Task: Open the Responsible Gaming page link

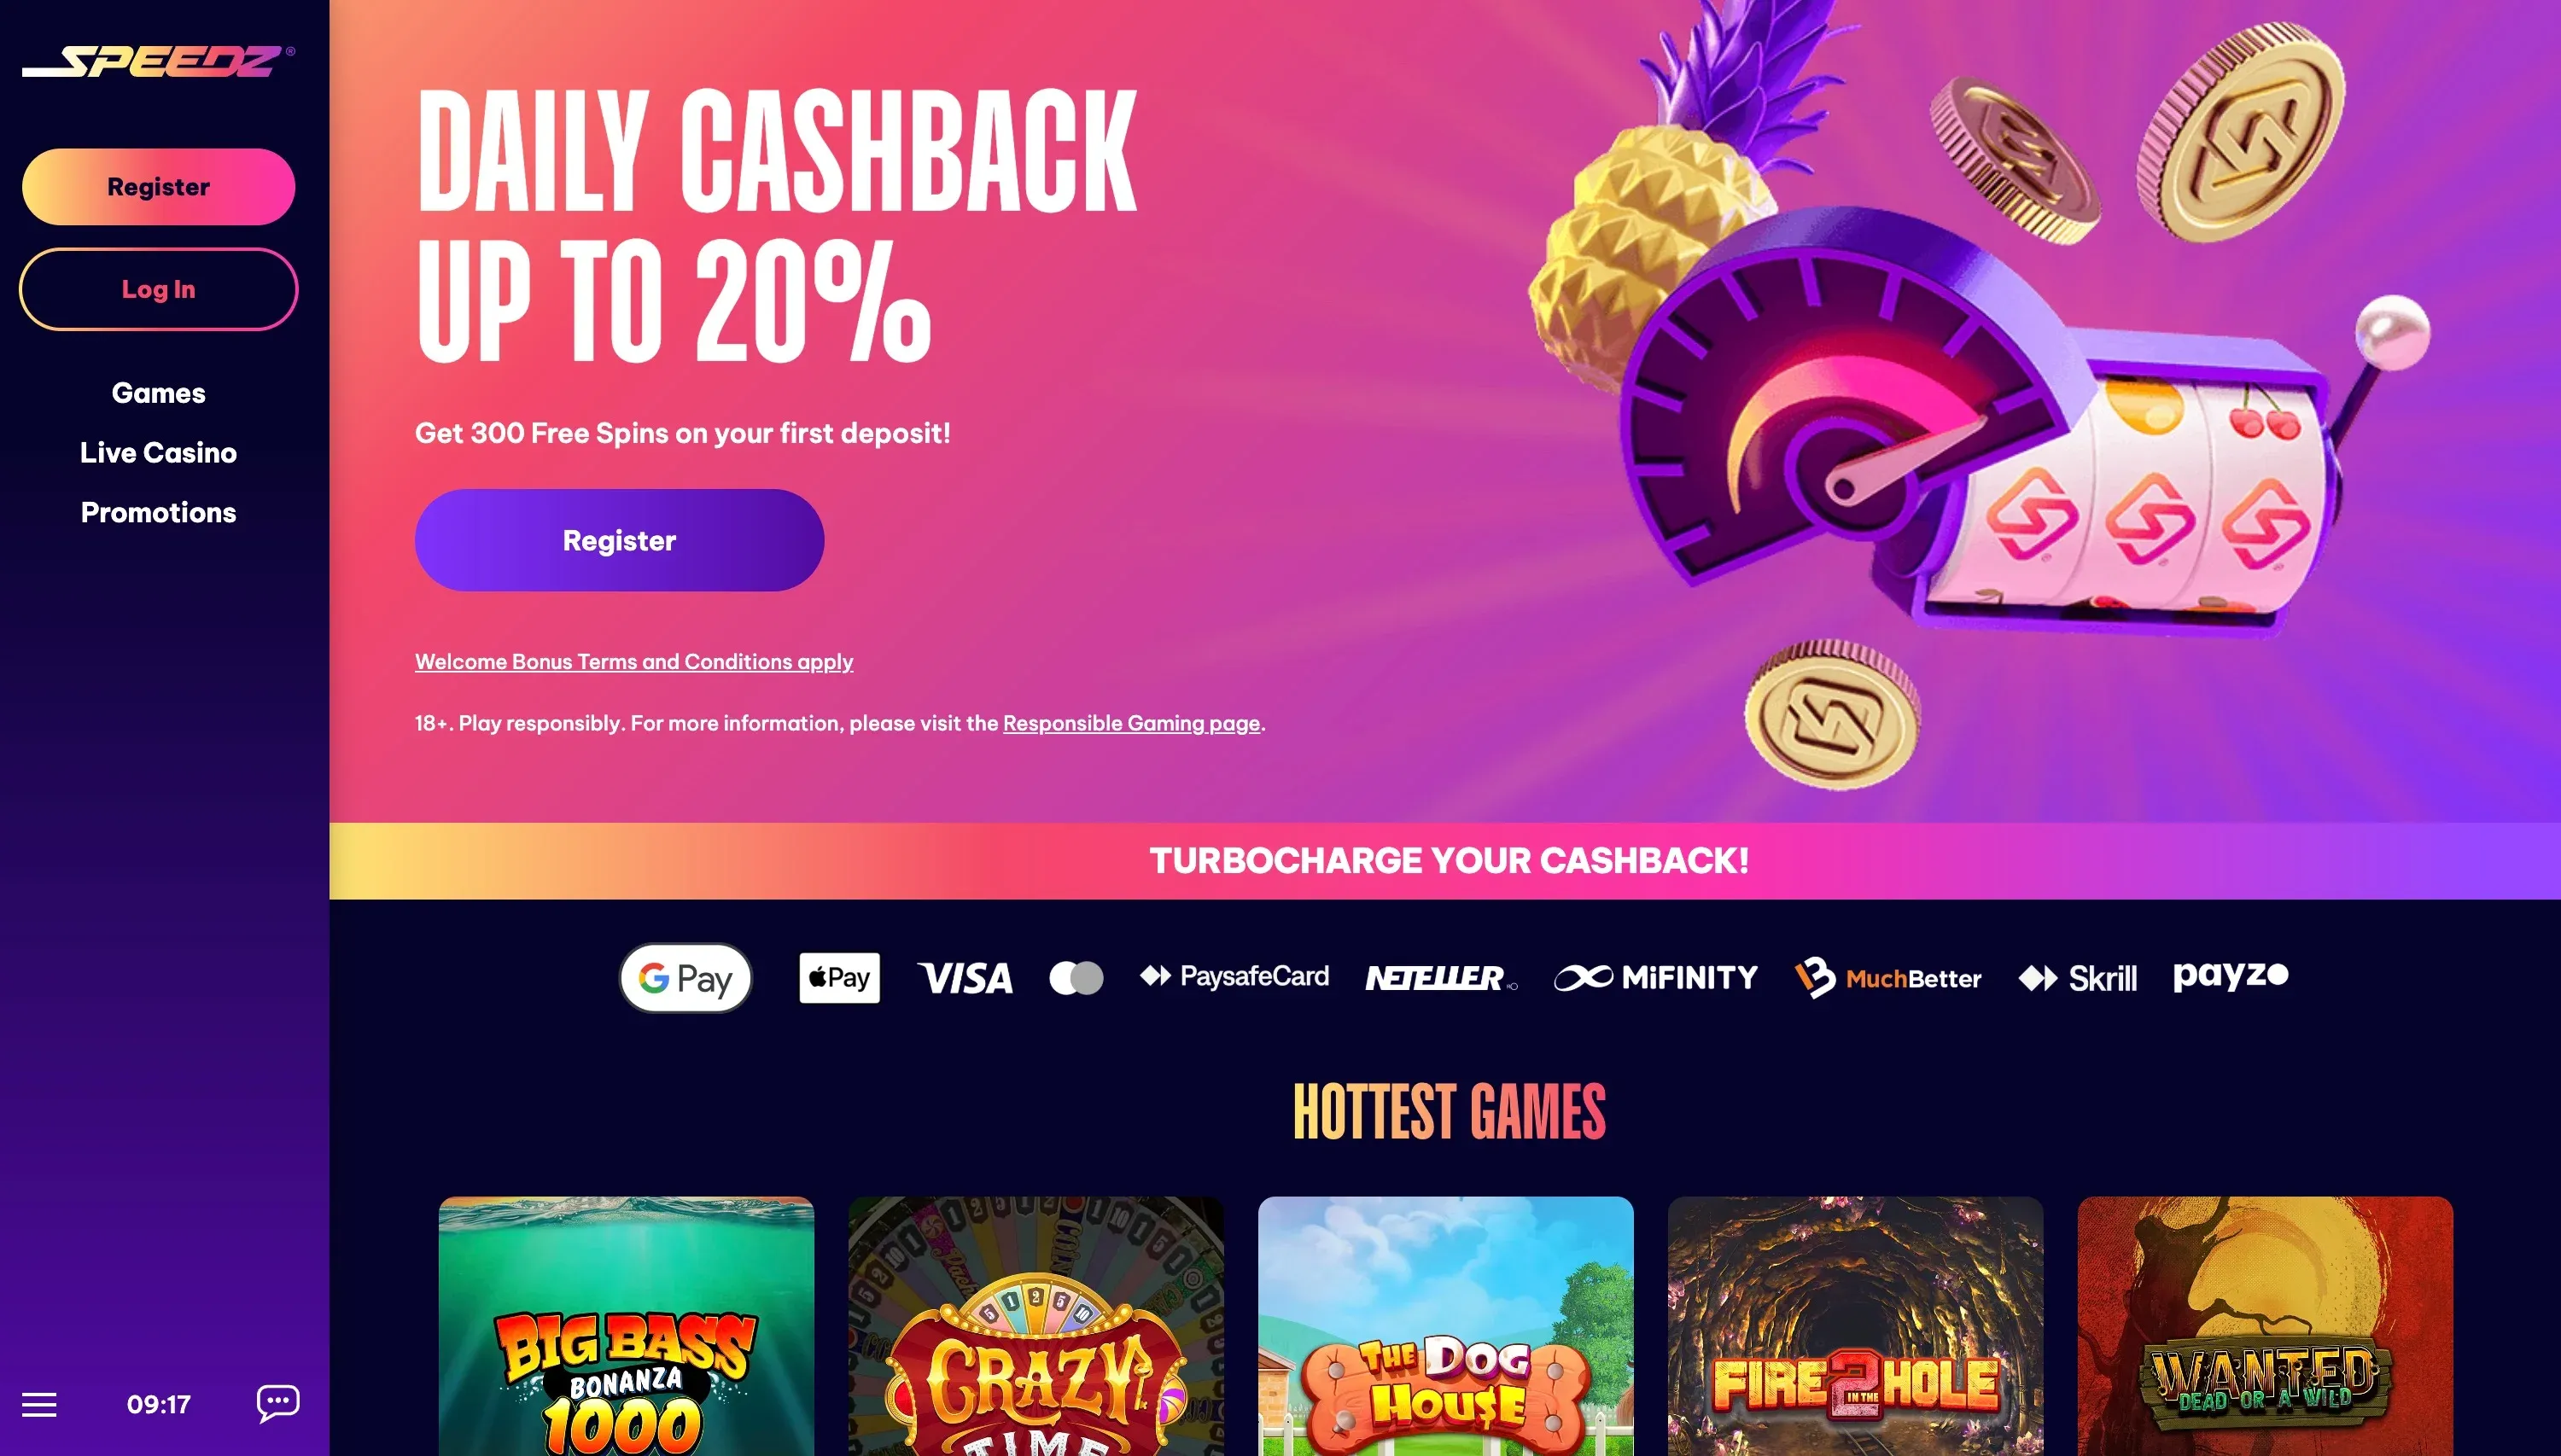Action: 1131,723
